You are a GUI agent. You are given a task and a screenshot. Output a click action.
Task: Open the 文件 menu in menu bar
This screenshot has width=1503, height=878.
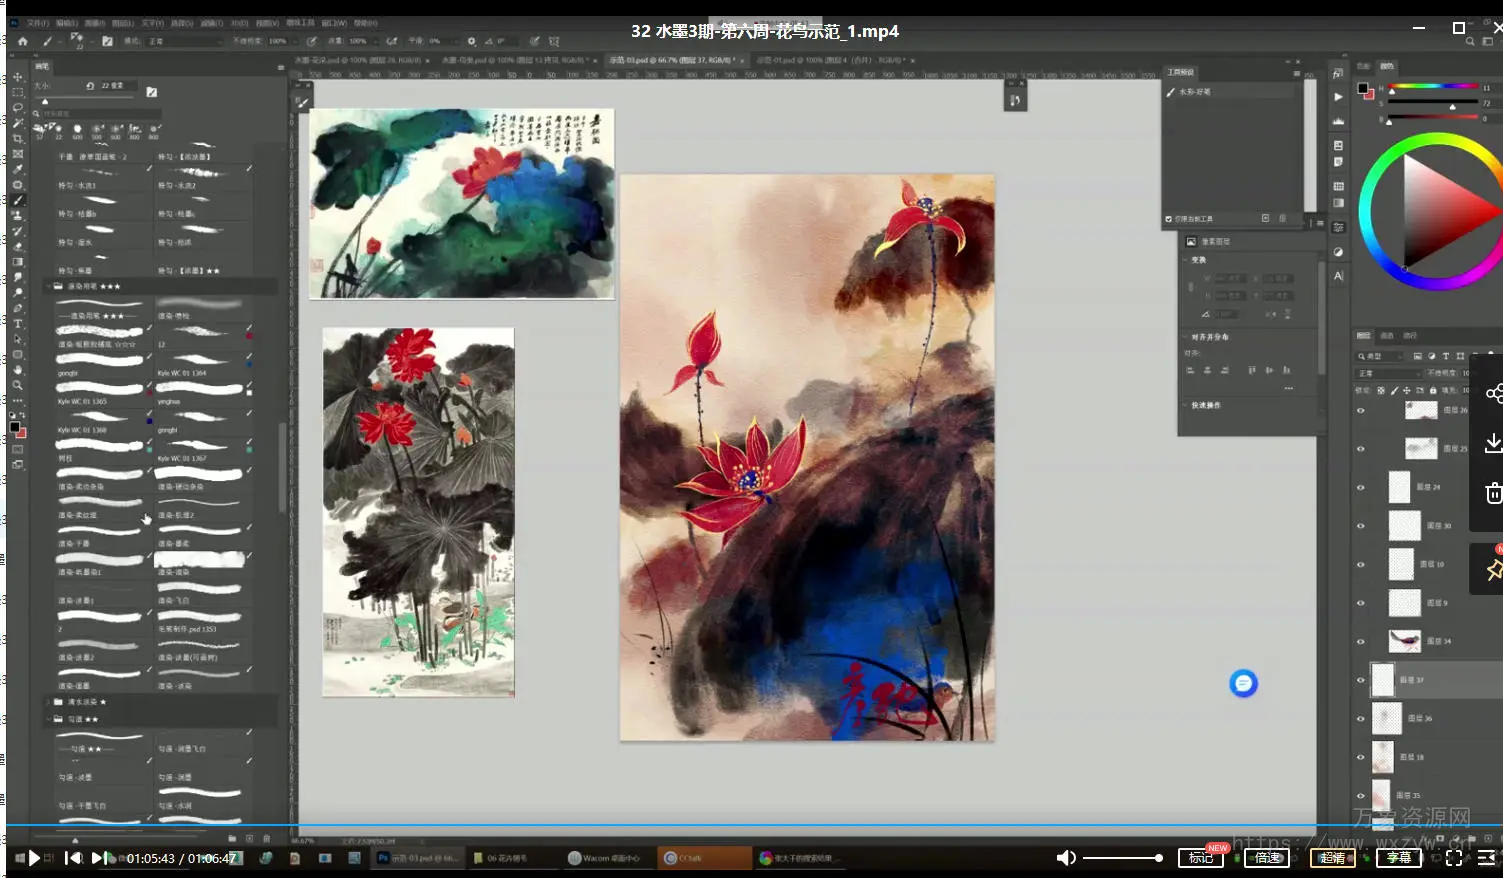tap(37, 22)
